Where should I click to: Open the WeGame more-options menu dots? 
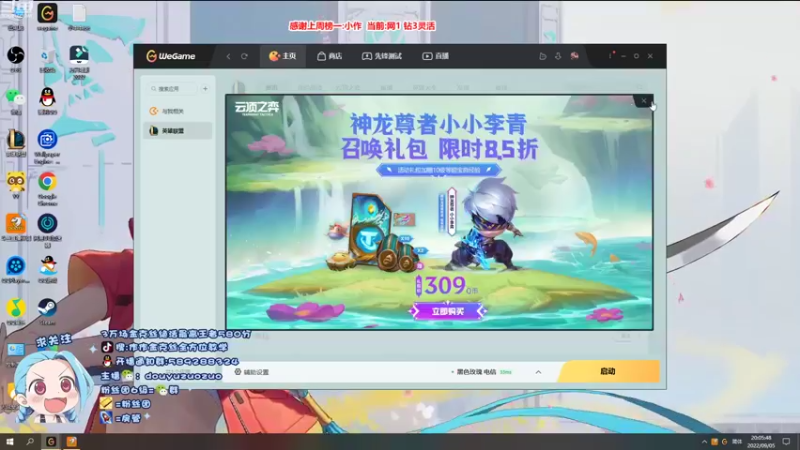[x=610, y=56]
